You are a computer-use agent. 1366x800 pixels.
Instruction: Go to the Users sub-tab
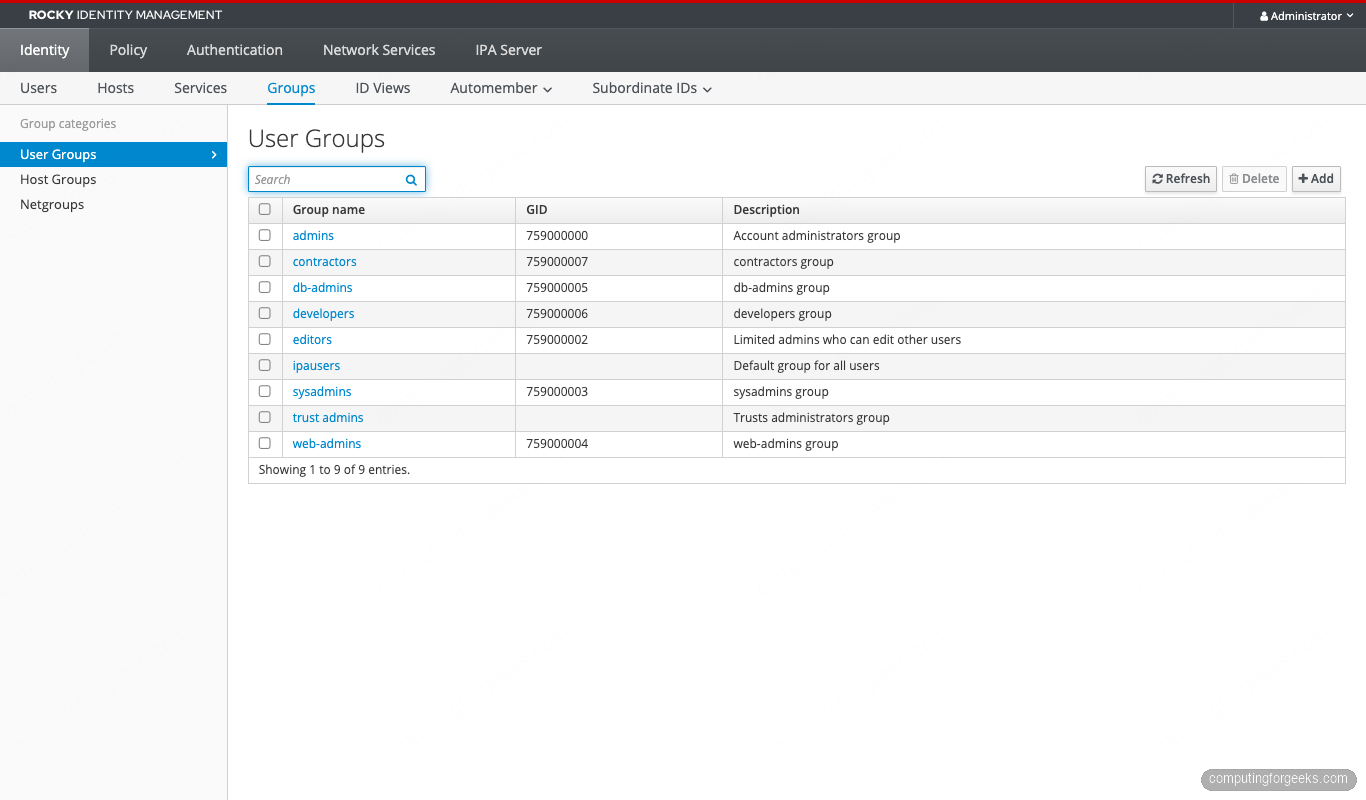click(39, 88)
